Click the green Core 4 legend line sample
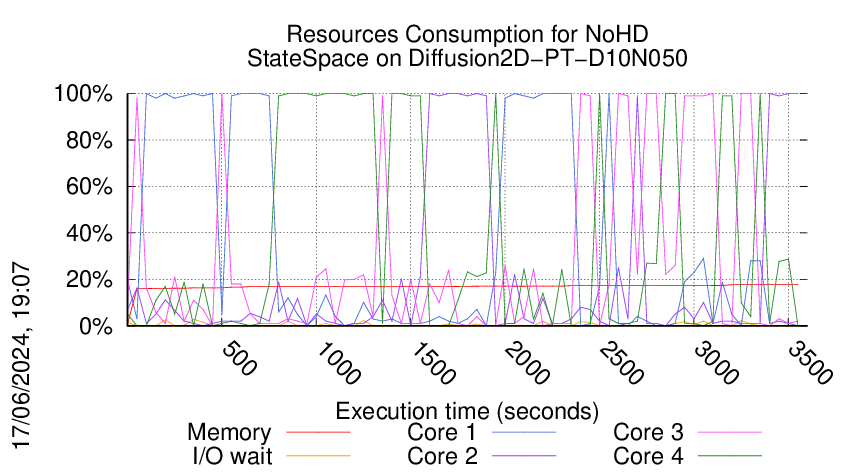This screenshot has width=850, height=475. pos(730,455)
